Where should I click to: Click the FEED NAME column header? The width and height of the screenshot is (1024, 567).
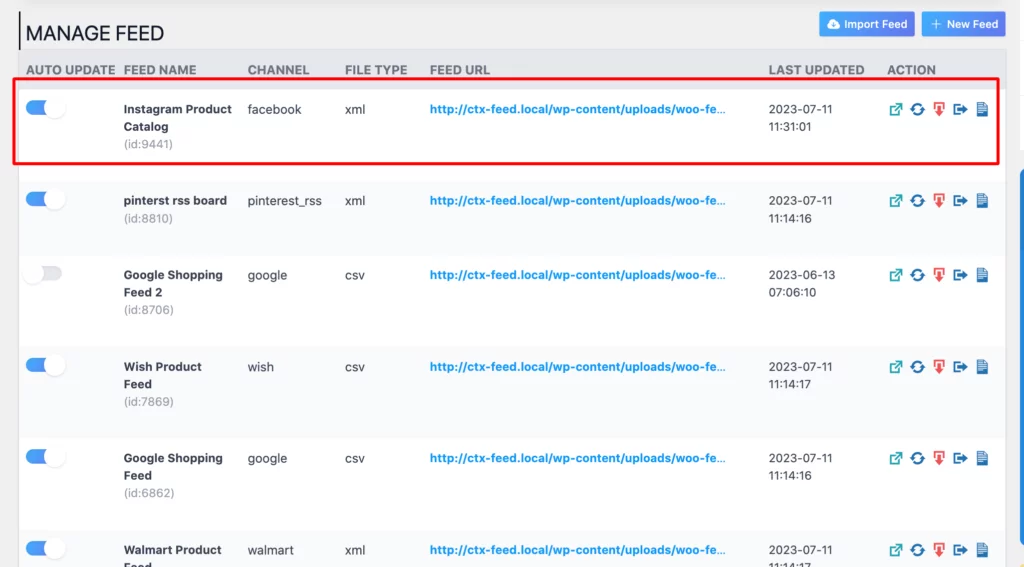[x=160, y=70]
